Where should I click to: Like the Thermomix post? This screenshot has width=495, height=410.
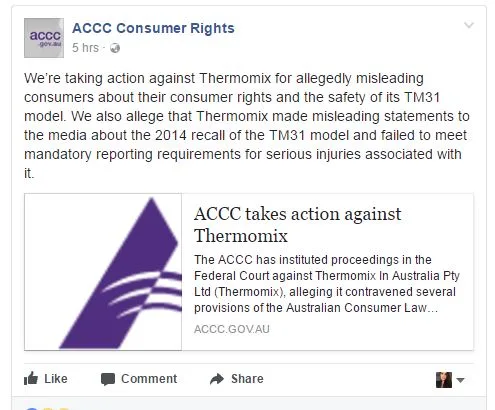coord(46,379)
